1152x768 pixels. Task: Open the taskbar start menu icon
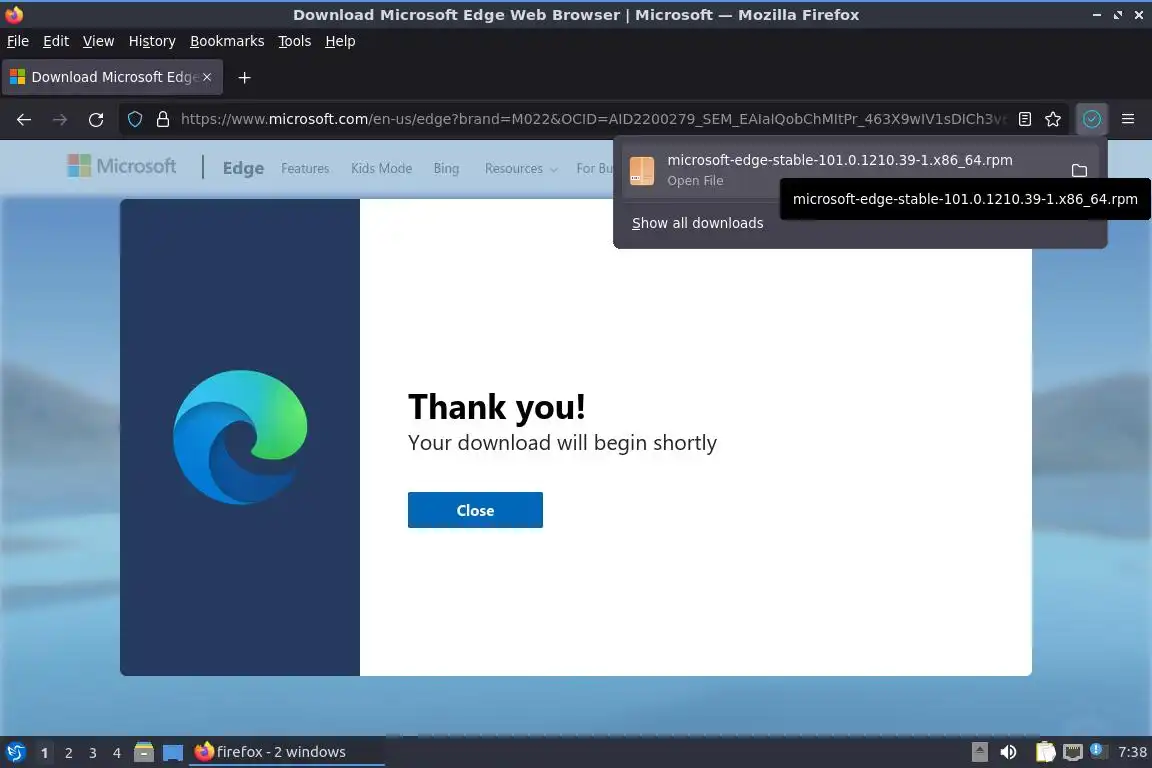coord(15,752)
